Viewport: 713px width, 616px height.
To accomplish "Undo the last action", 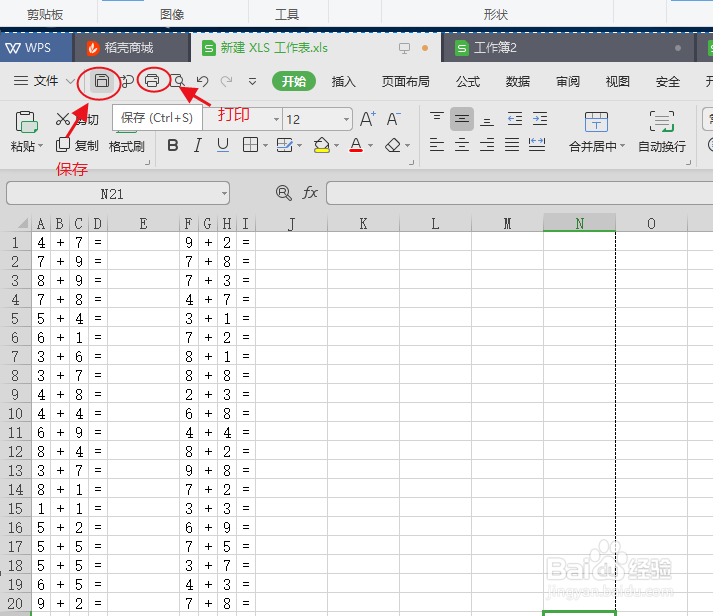I will click(202, 81).
